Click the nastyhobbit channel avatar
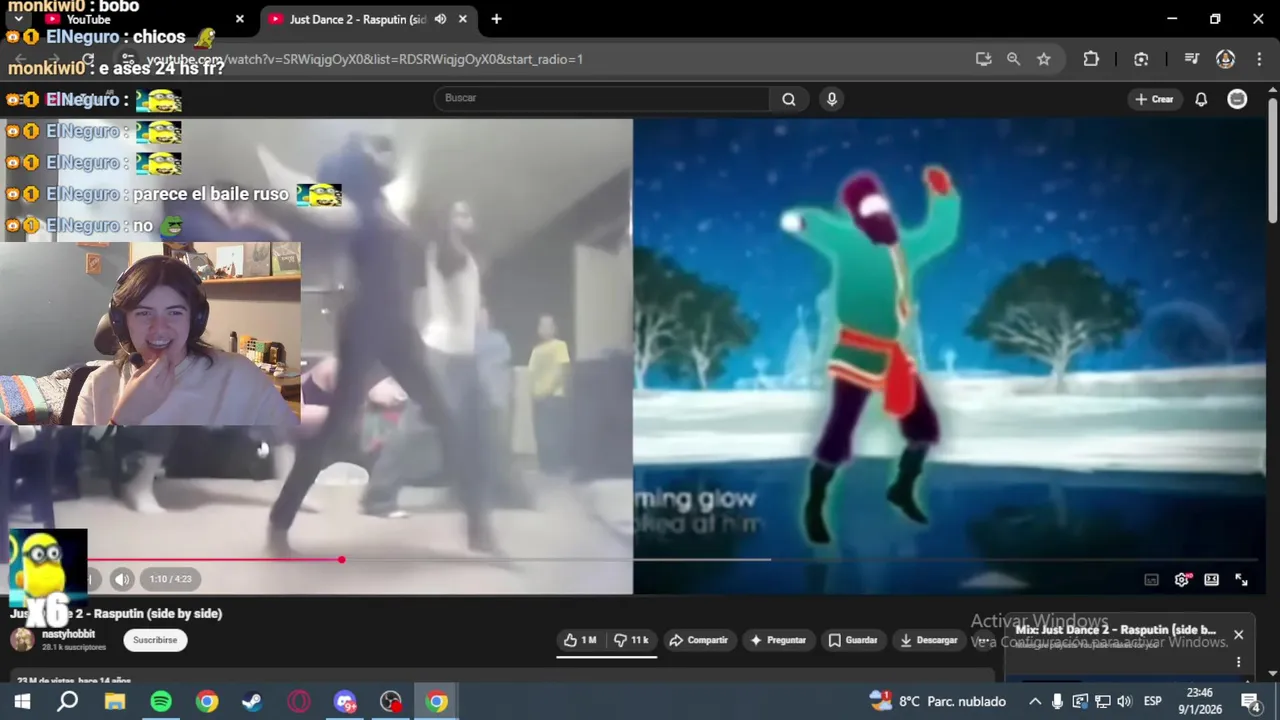This screenshot has width=1280, height=720. (x=22, y=640)
